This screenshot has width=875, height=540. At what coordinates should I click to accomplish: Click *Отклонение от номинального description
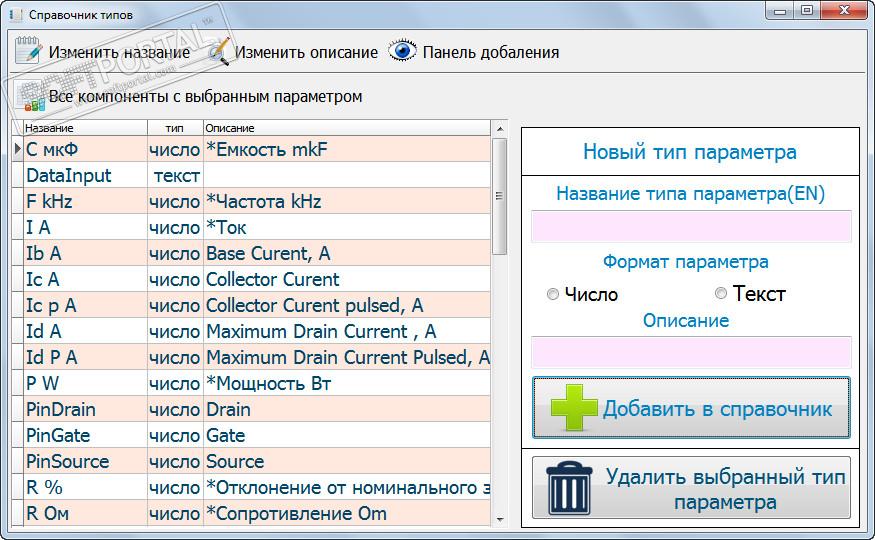[347, 487]
